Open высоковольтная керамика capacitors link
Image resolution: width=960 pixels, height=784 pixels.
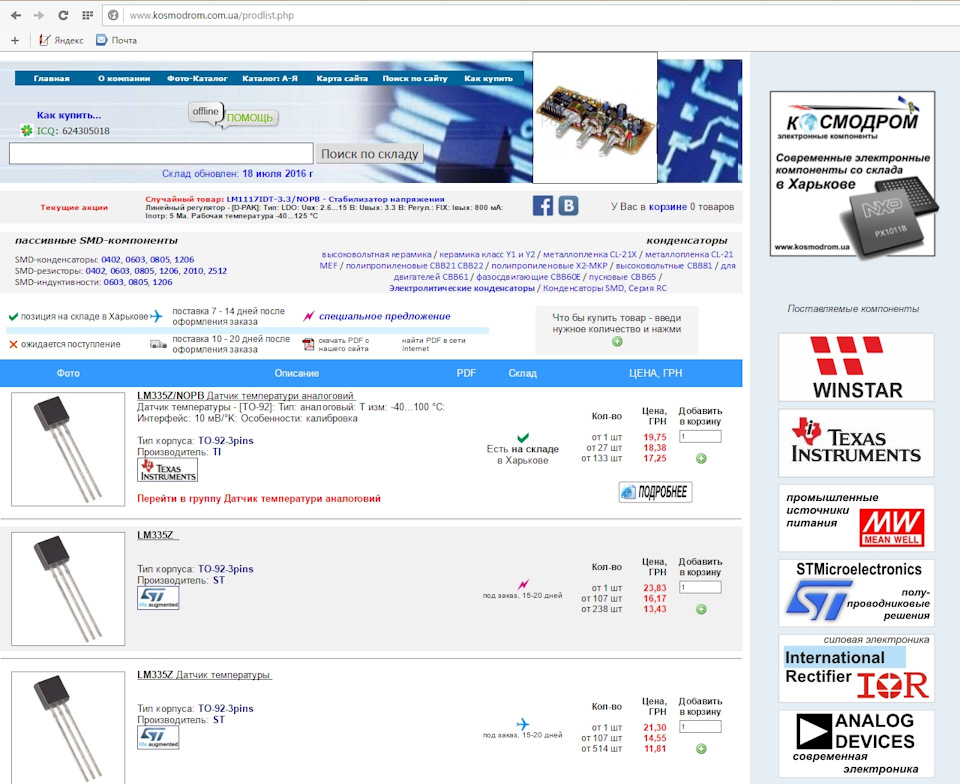coord(377,254)
